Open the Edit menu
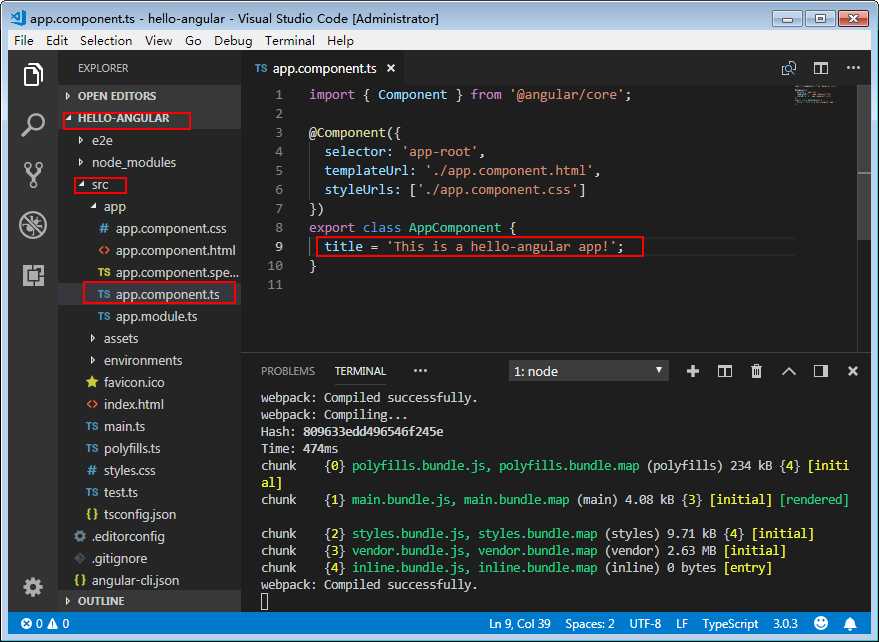The image size is (879, 642). (57, 41)
